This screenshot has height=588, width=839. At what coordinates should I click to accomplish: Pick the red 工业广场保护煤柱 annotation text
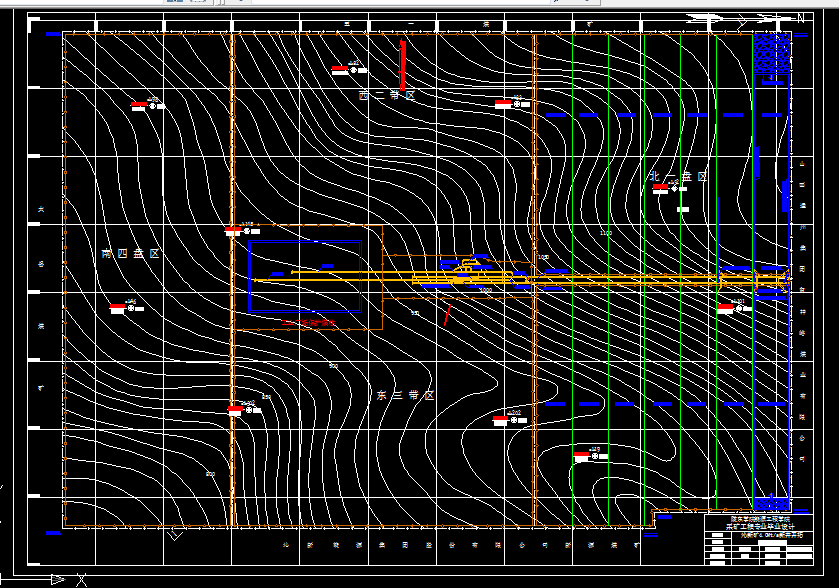click(x=309, y=323)
